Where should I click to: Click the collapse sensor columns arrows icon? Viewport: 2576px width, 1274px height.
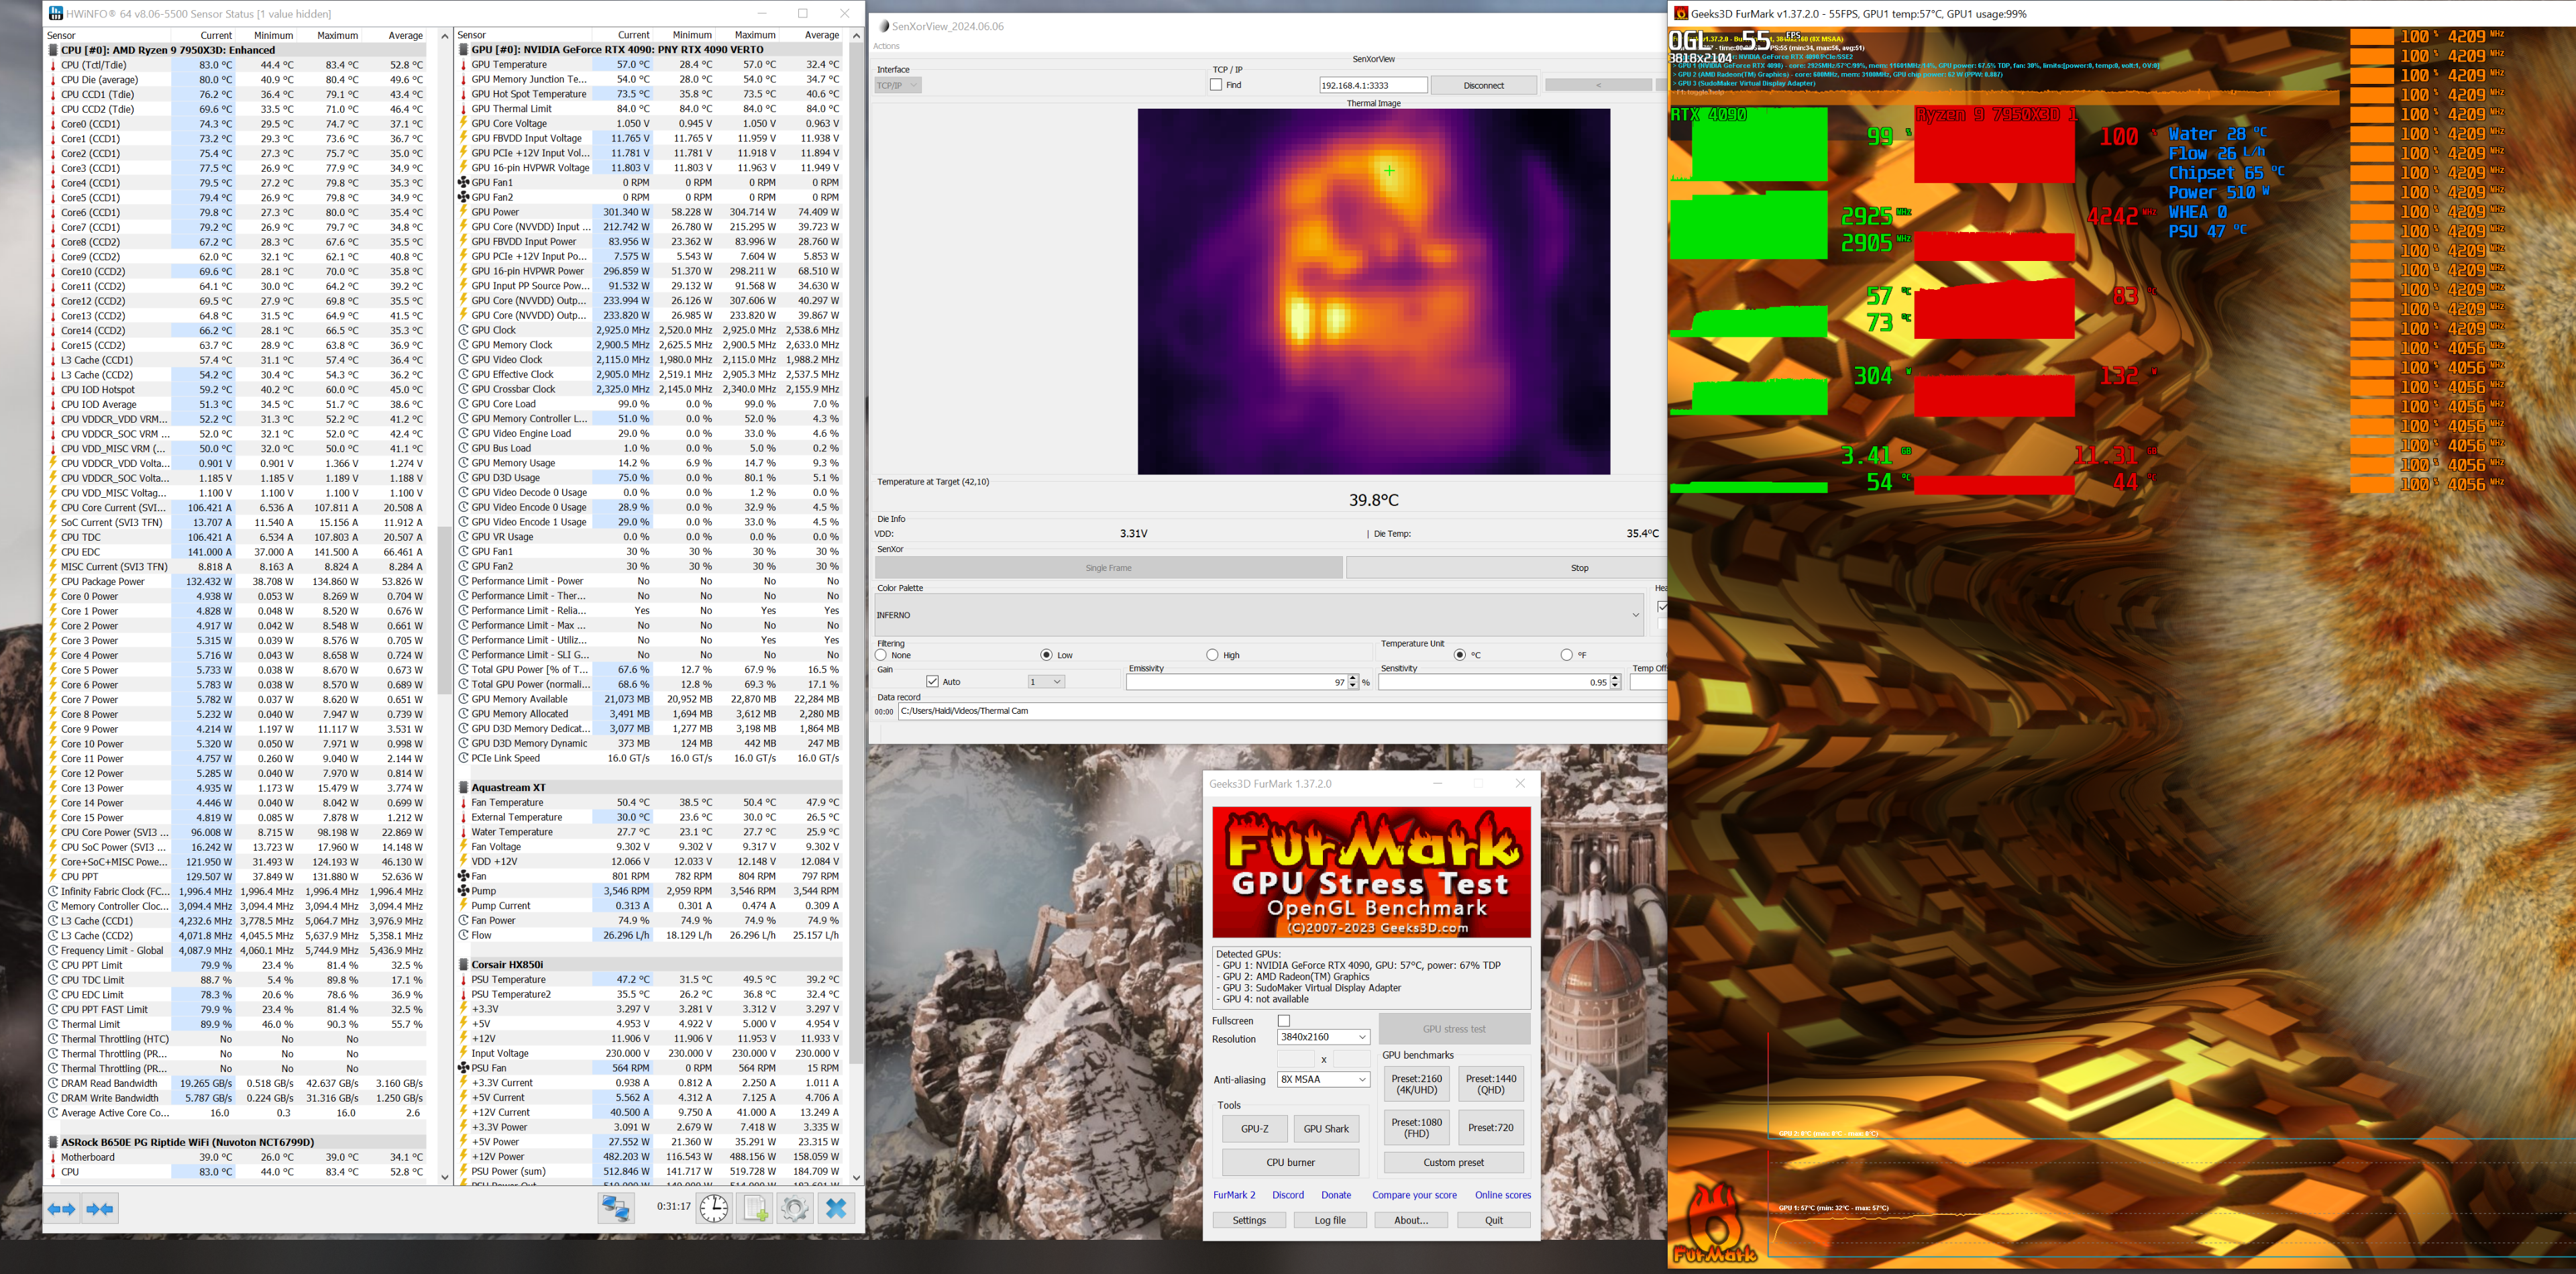pyautogui.click(x=100, y=1209)
